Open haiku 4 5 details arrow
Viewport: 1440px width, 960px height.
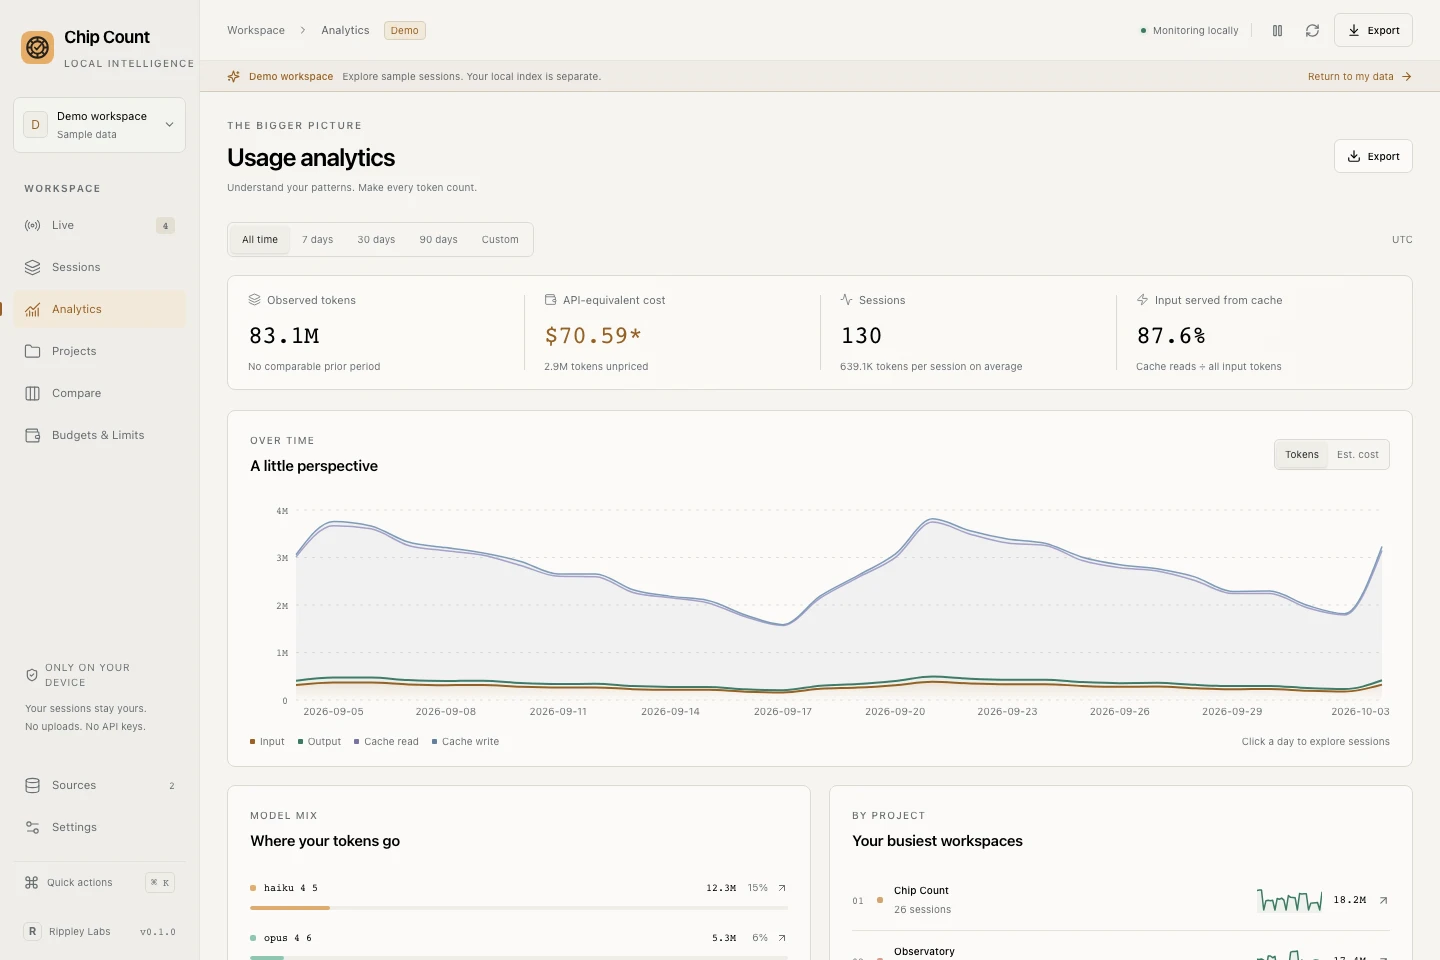(782, 888)
